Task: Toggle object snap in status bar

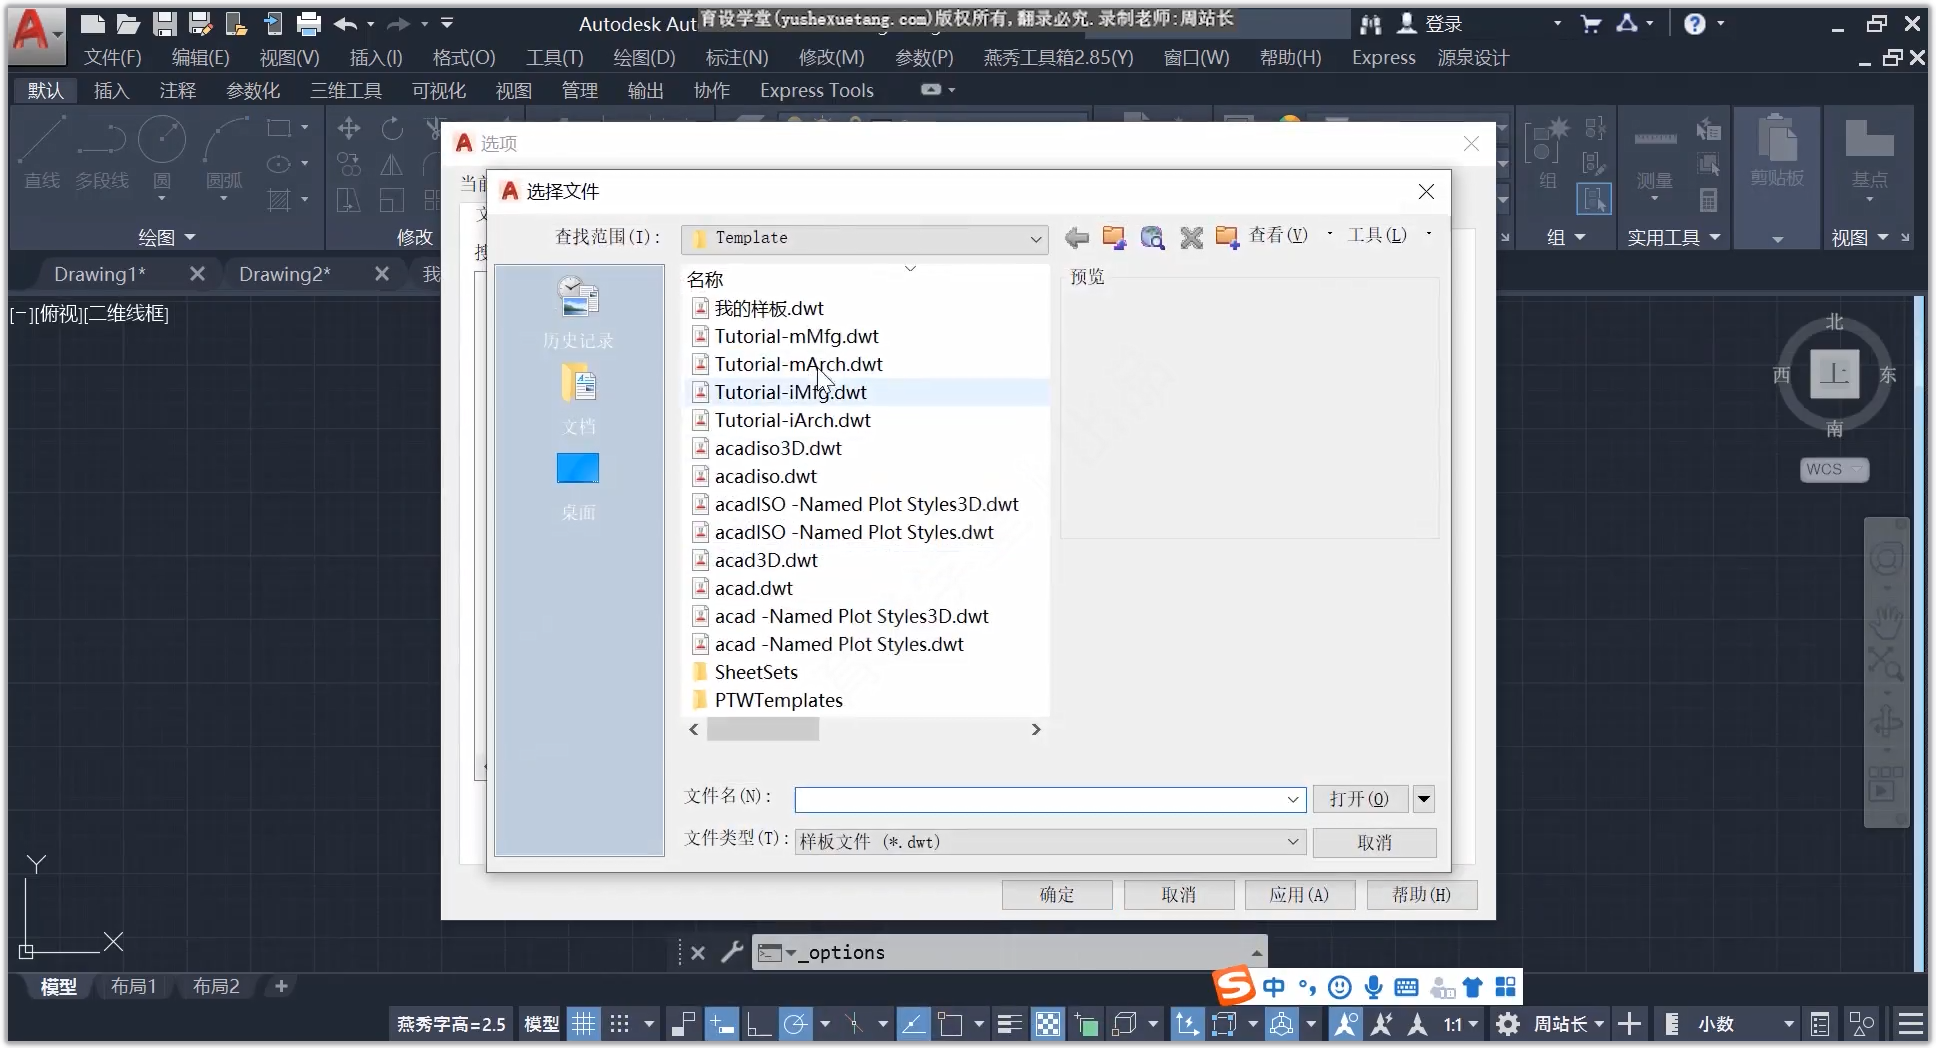Action: click(x=950, y=1024)
